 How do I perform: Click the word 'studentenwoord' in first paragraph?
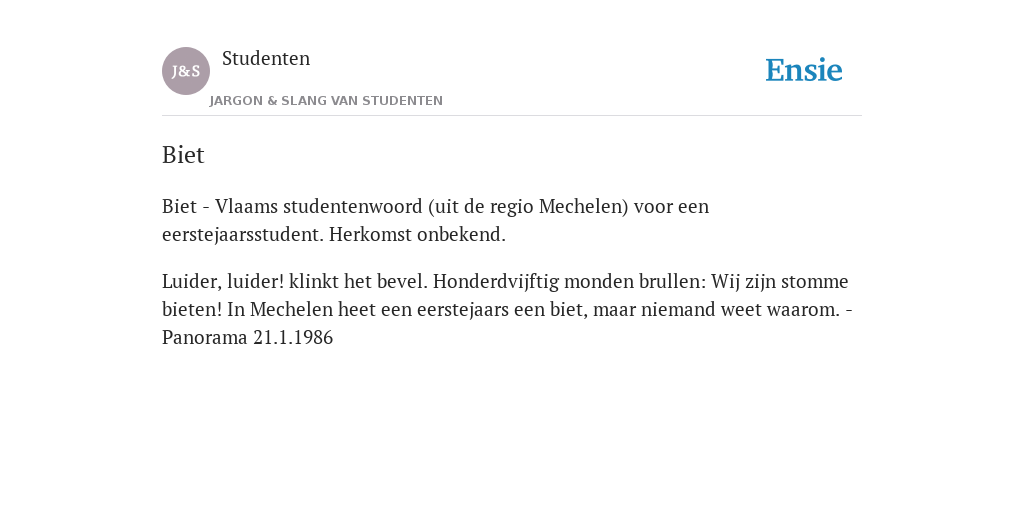point(353,206)
